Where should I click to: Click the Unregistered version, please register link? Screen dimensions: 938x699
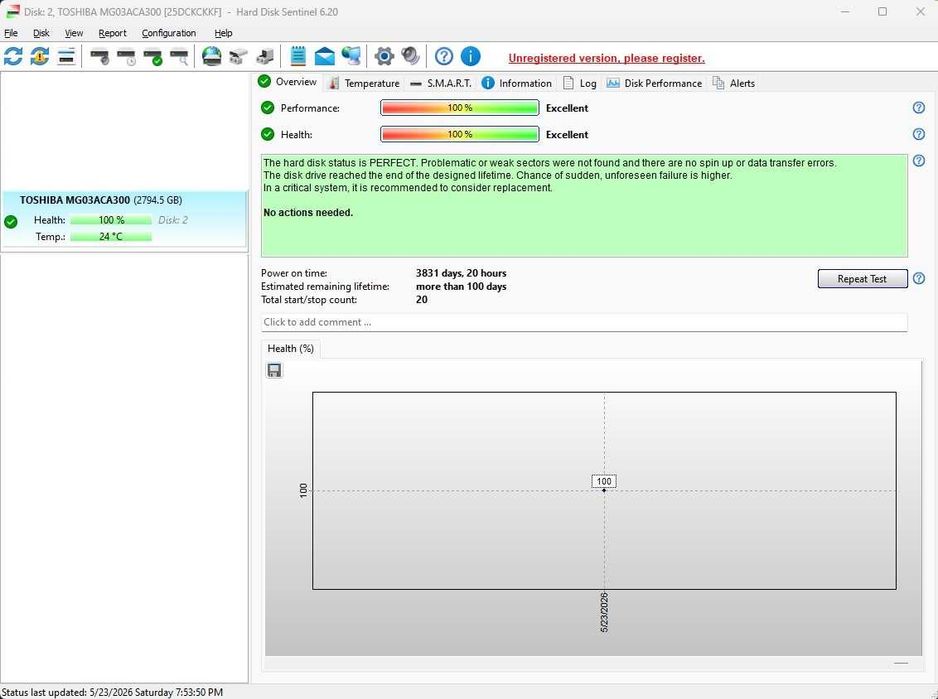coord(607,58)
